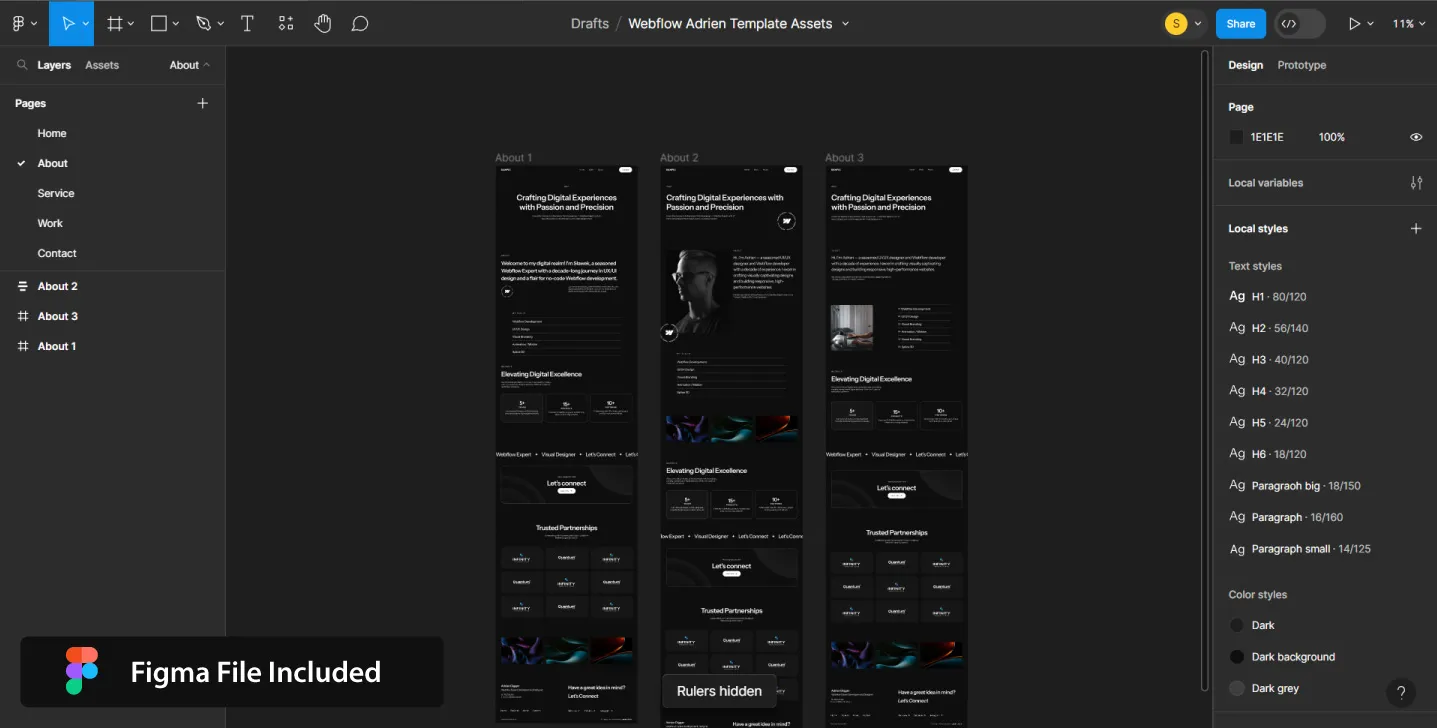Click Webflow Adrien Template Assets title
The width and height of the screenshot is (1437, 728).
coord(730,24)
